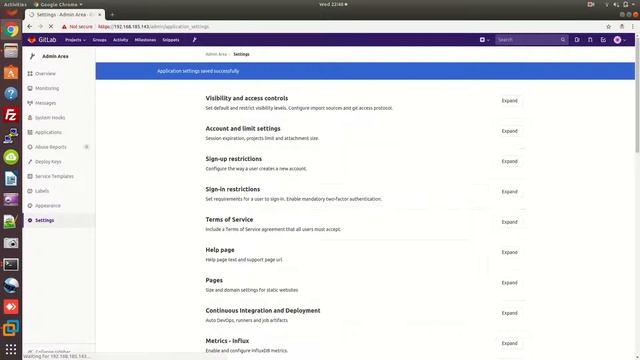Viewport: 640px width, 360px height.
Task: Open the Help icon in the dock
Action: 11,93
